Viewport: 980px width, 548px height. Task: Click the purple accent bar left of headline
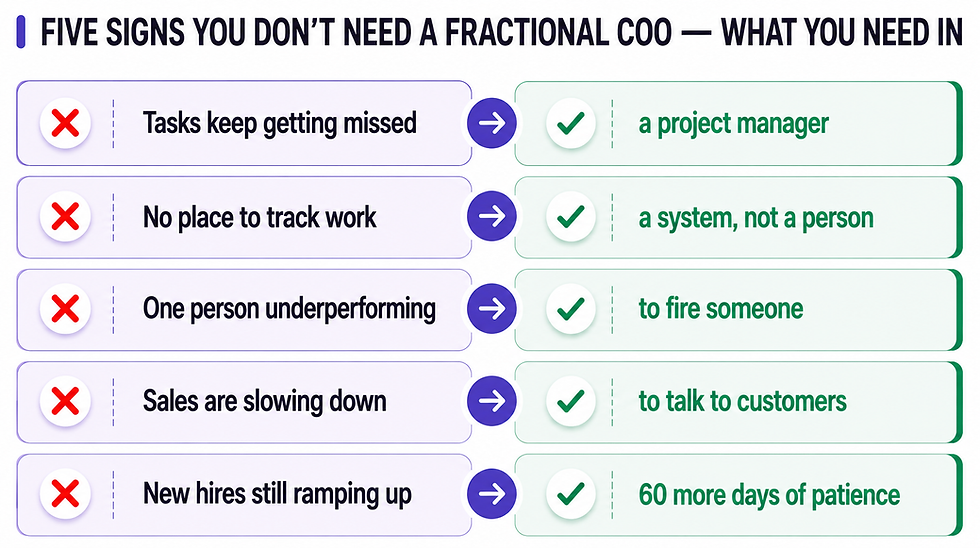click(x=21, y=32)
